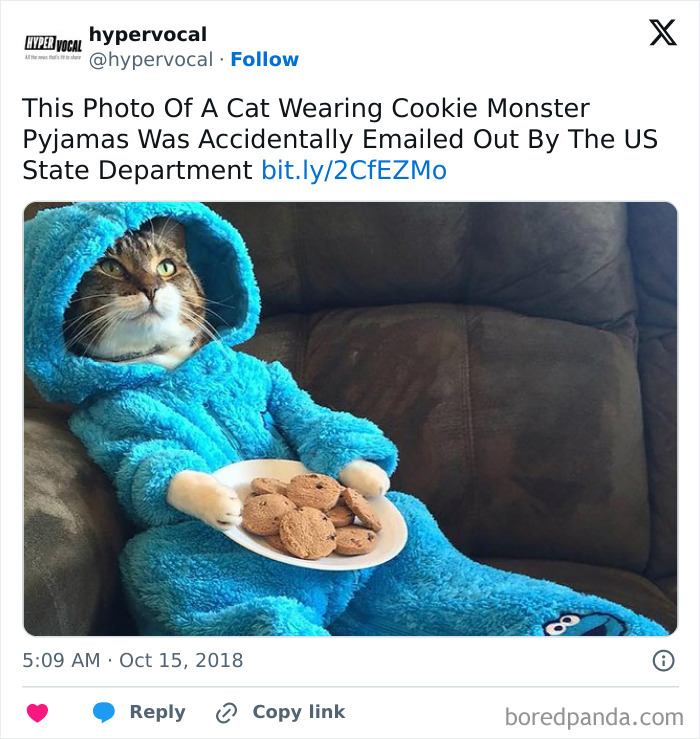Image resolution: width=700 pixels, height=739 pixels.
Task: Open the bit.ly/2CfEZMo link
Action: (354, 171)
